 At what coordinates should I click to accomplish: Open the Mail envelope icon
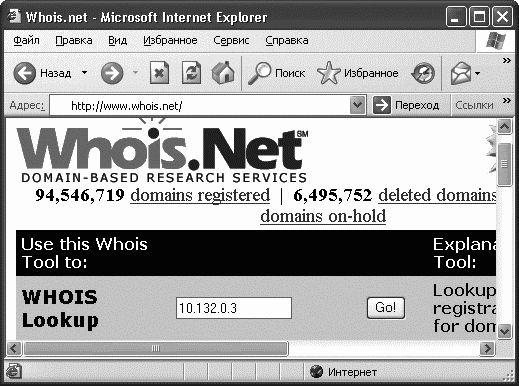[460, 73]
